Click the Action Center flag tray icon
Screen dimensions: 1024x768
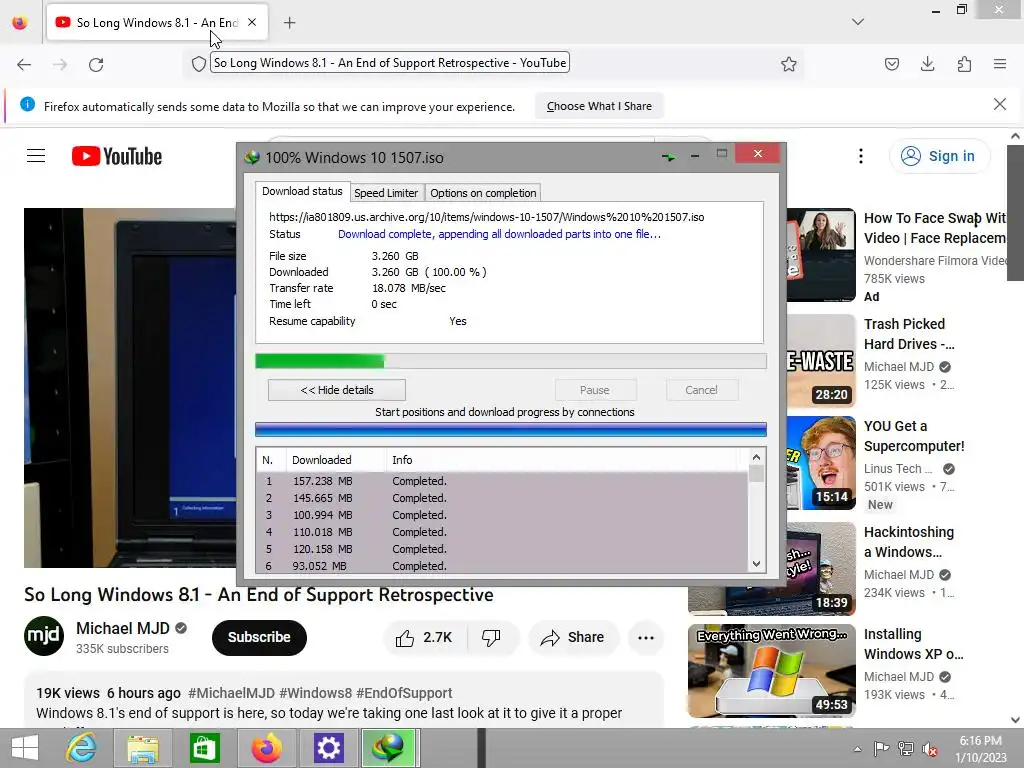[881, 748]
